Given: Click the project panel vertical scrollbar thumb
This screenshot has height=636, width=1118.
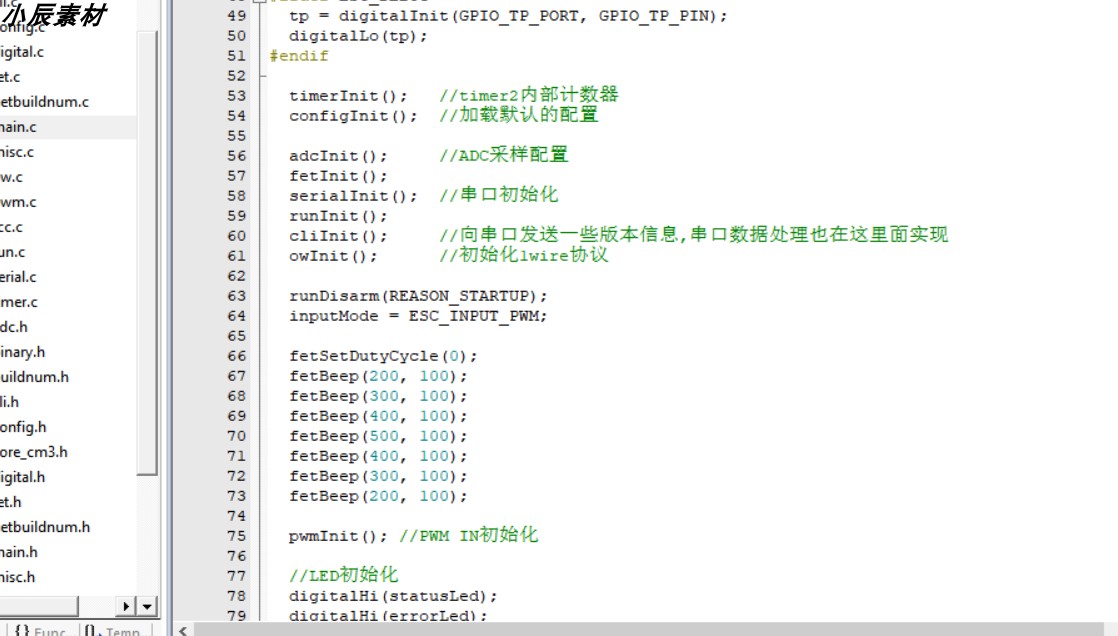Looking at the screenshot, I should click(147, 252).
